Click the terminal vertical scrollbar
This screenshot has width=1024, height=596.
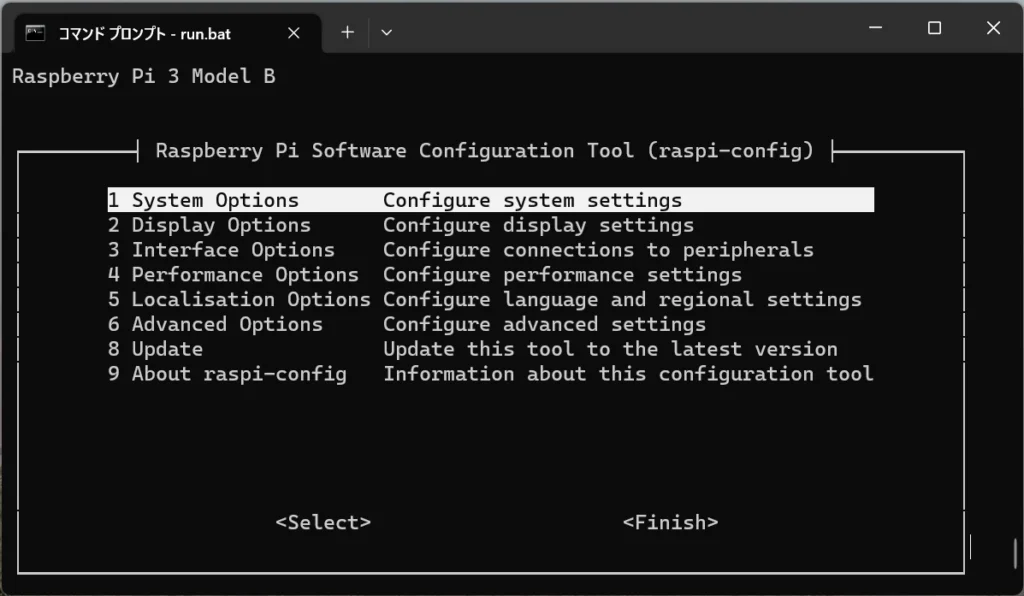[x=1016, y=552]
